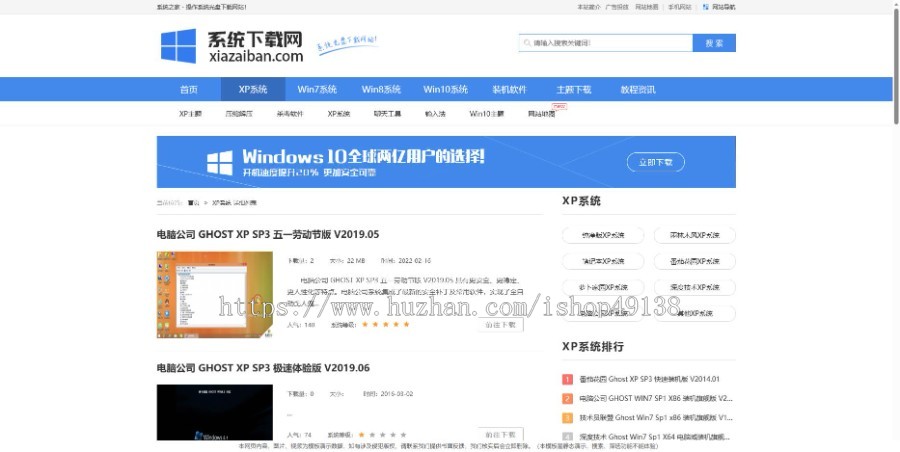Click the XP主题 sub-navigation link
This screenshot has height=452, width=900.
pos(191,114)
